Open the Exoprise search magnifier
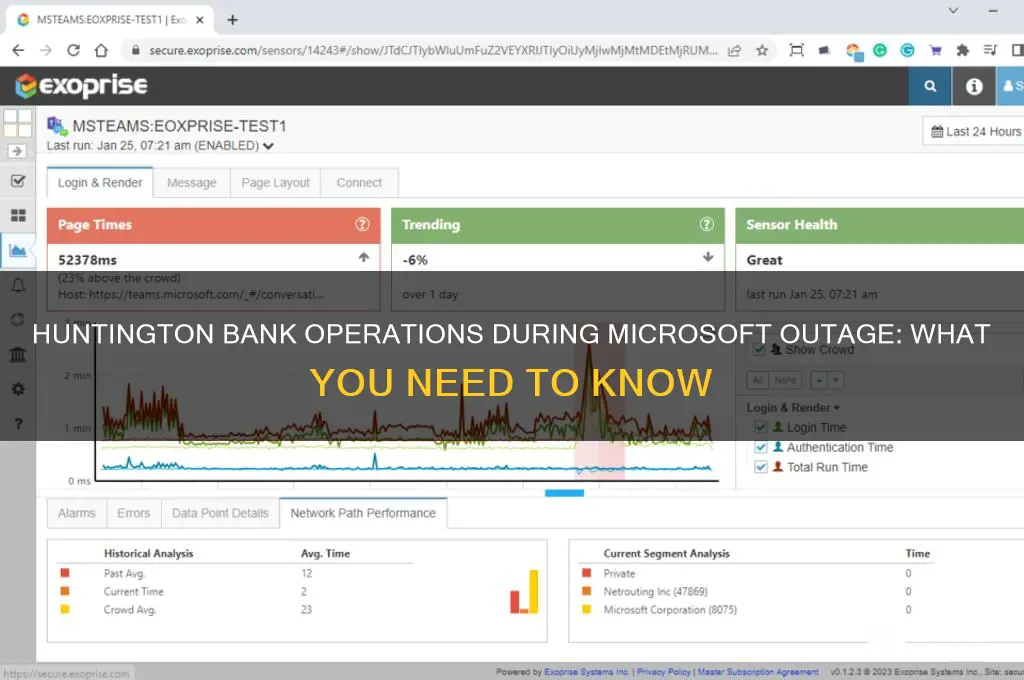 click(x=930, y=86)
